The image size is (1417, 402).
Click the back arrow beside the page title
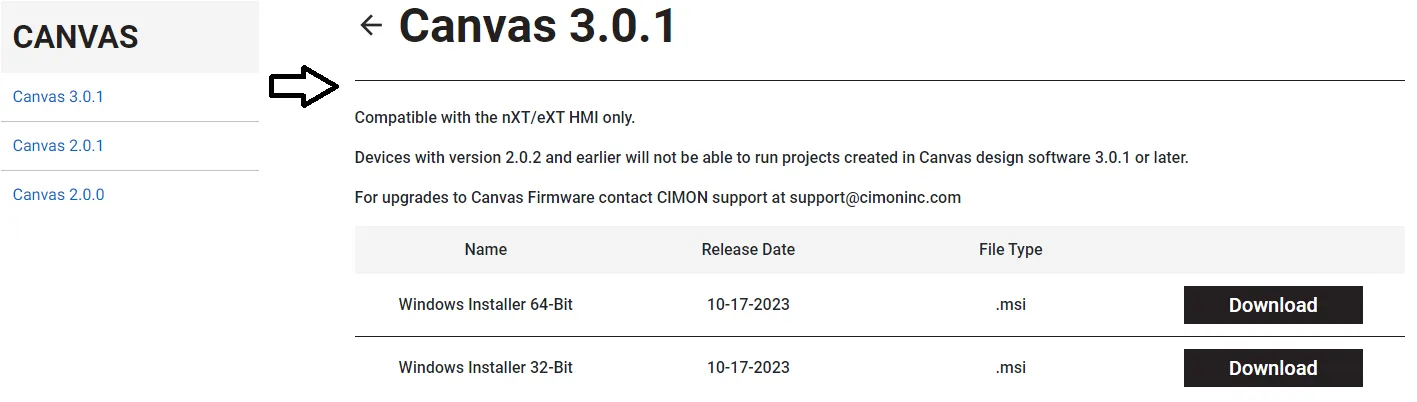point(371,26)
